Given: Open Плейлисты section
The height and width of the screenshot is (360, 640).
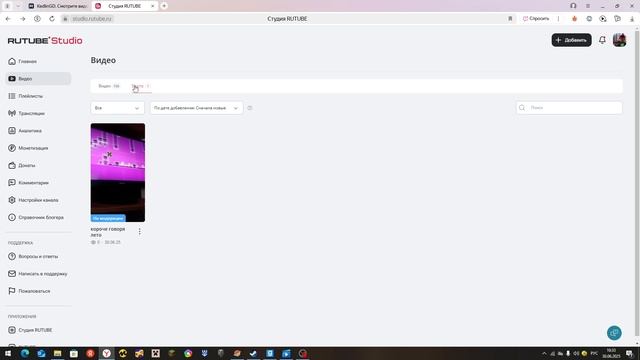Looking at the screenshot, I should tap(25, 96).
